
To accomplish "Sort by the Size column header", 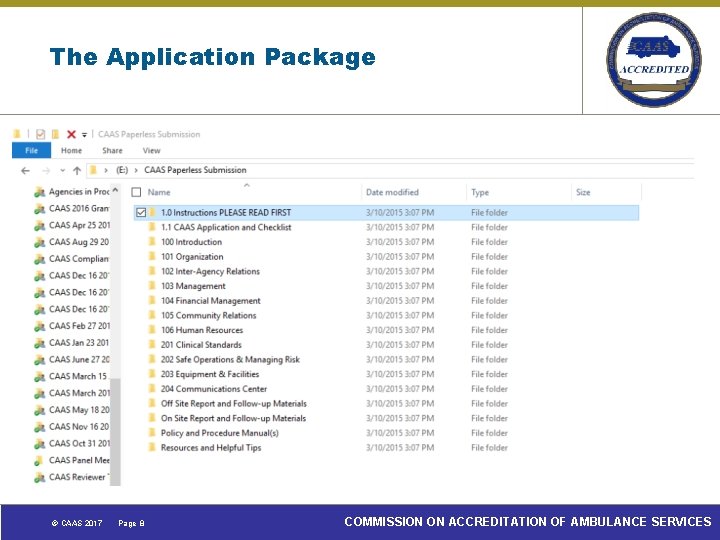I will click(583, 192).
